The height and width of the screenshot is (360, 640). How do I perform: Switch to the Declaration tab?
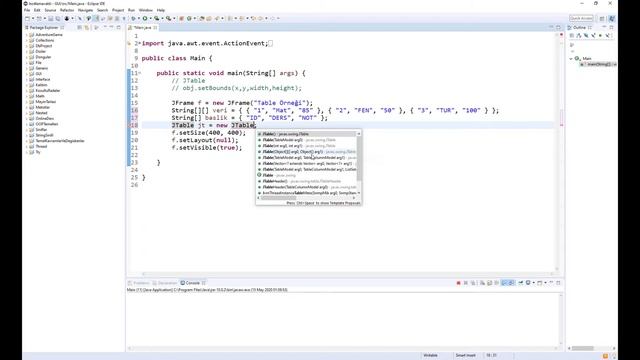pyautogui.click(x=165, y=283)
